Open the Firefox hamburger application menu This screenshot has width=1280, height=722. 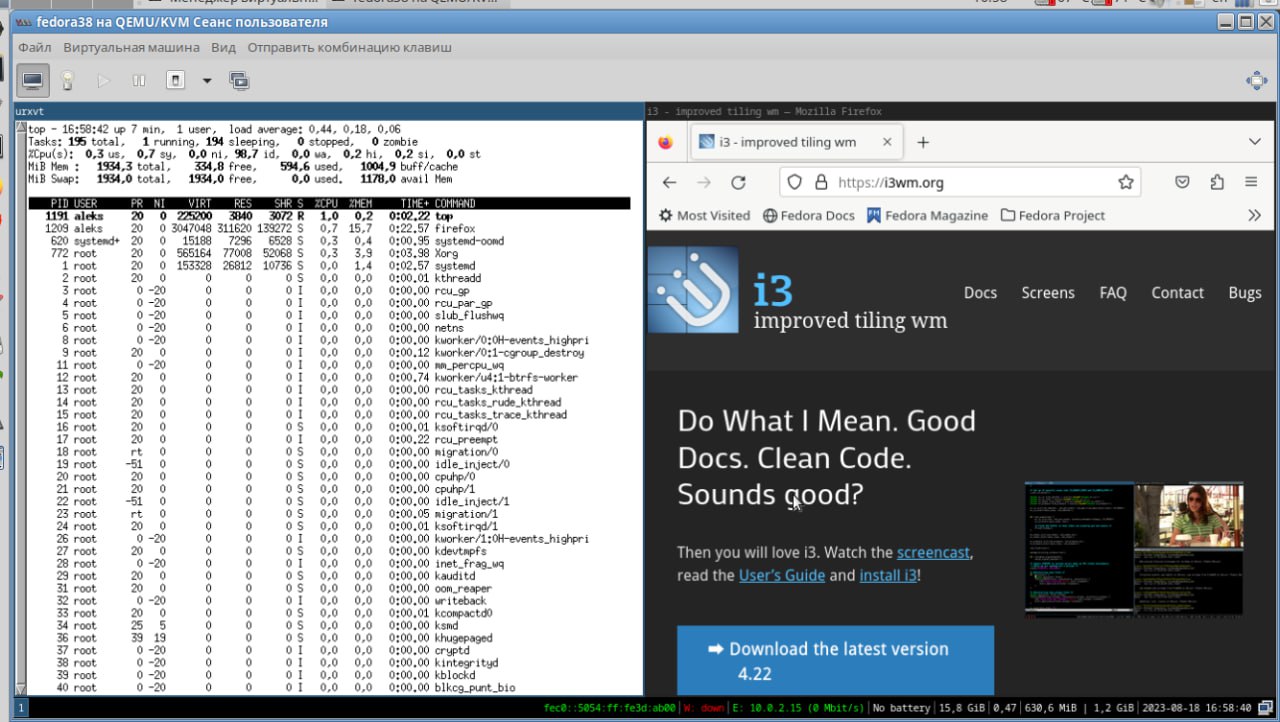(1251, 182)
